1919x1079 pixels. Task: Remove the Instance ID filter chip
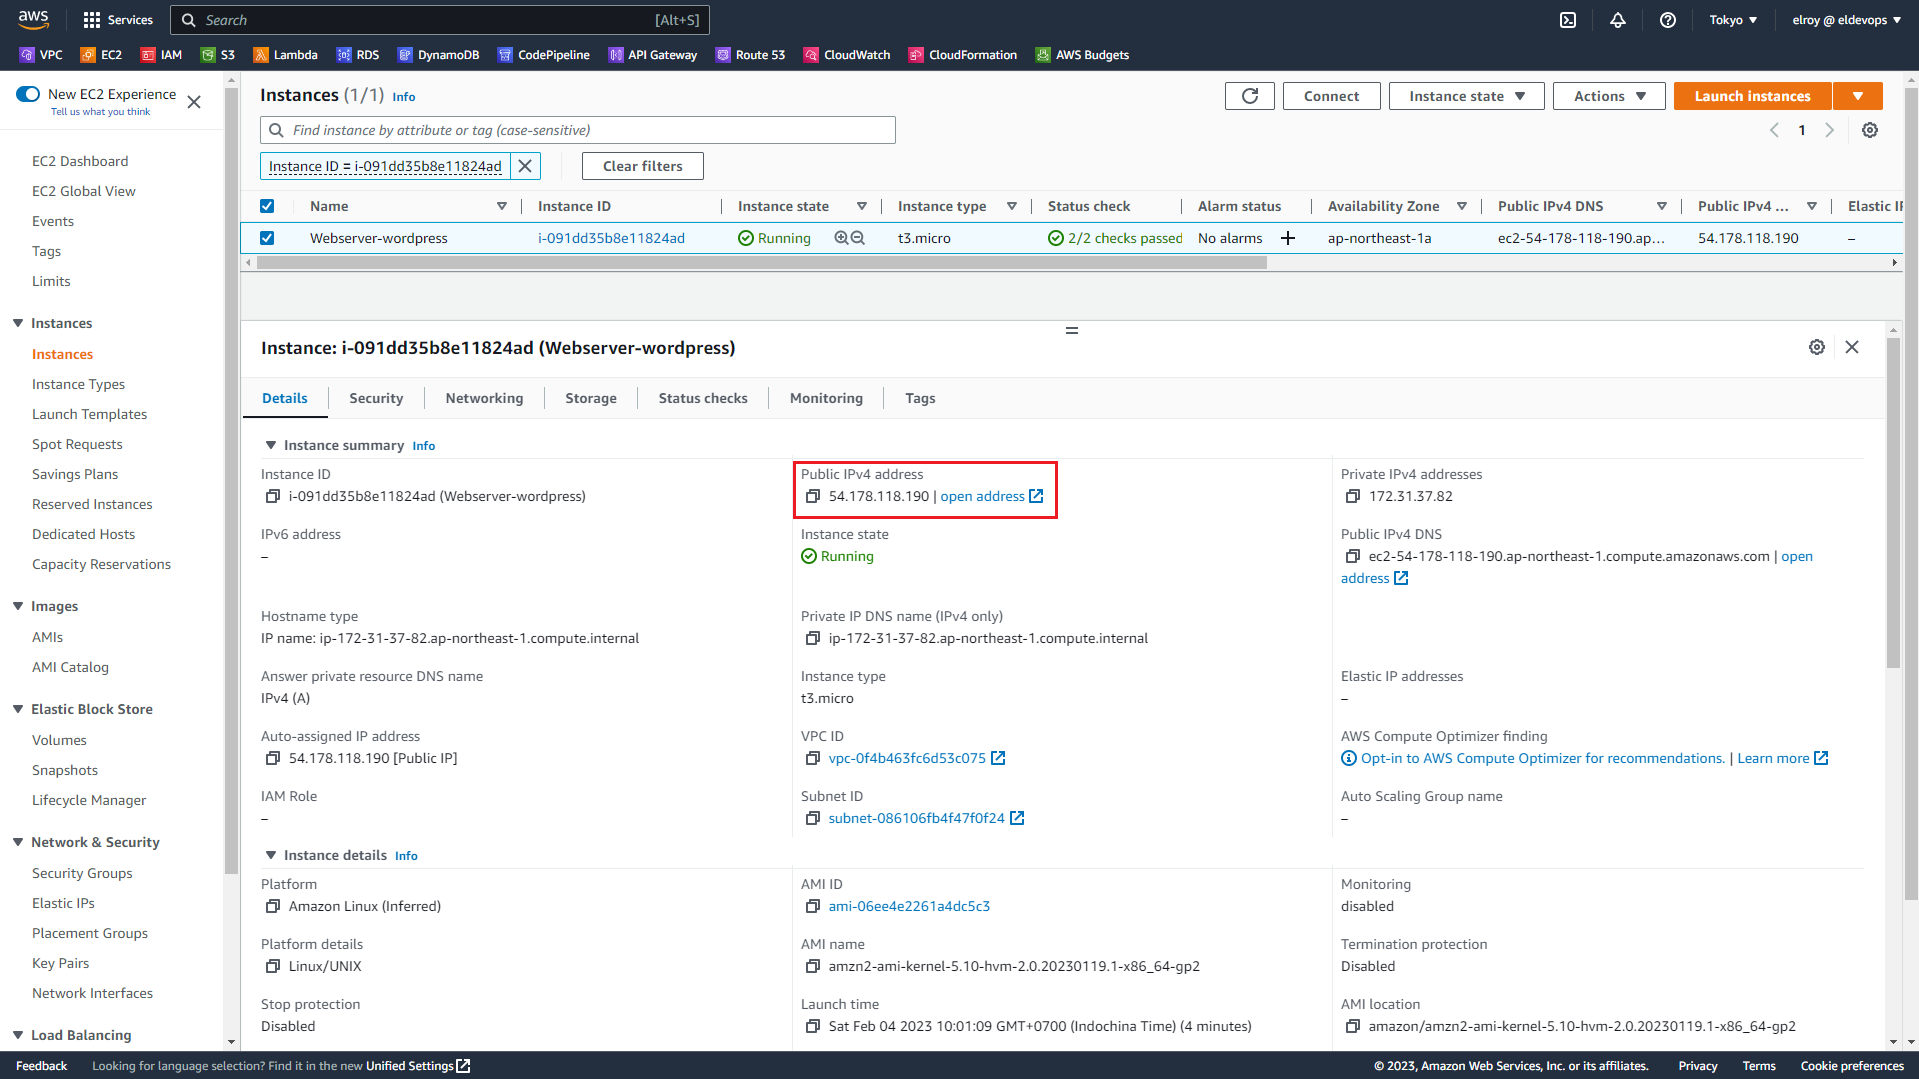click(525, 166)
